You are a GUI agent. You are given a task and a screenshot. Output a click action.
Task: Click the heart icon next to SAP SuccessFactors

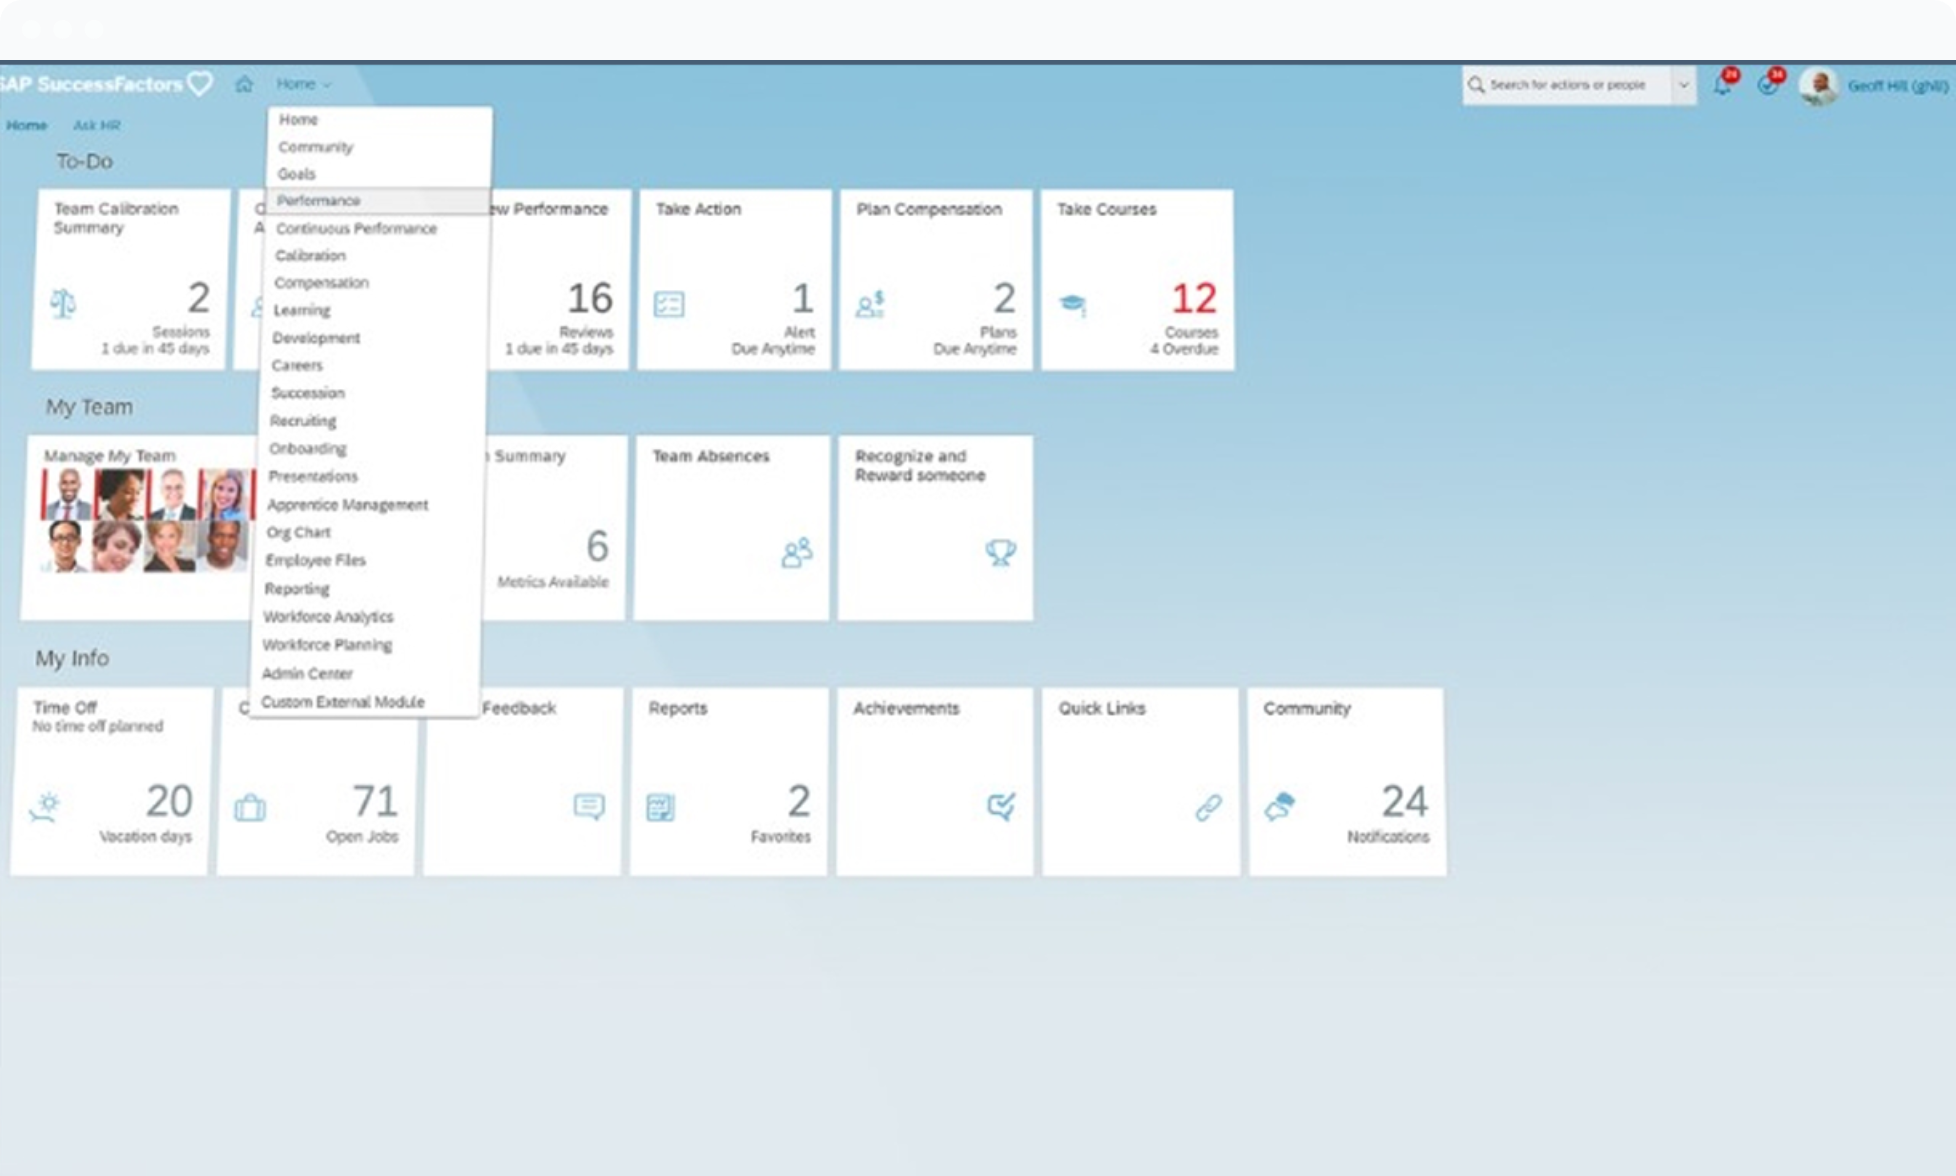[200, 83]
